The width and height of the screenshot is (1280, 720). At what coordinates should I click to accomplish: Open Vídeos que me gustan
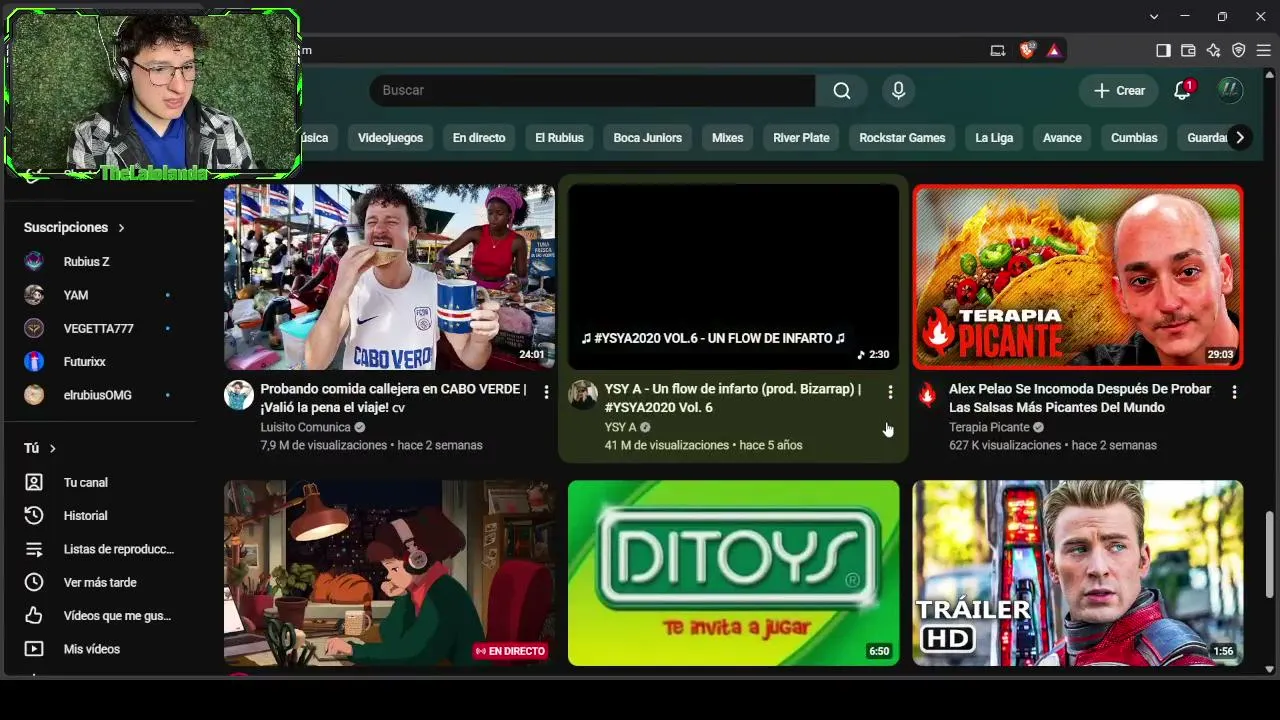(x=98, y=616)
